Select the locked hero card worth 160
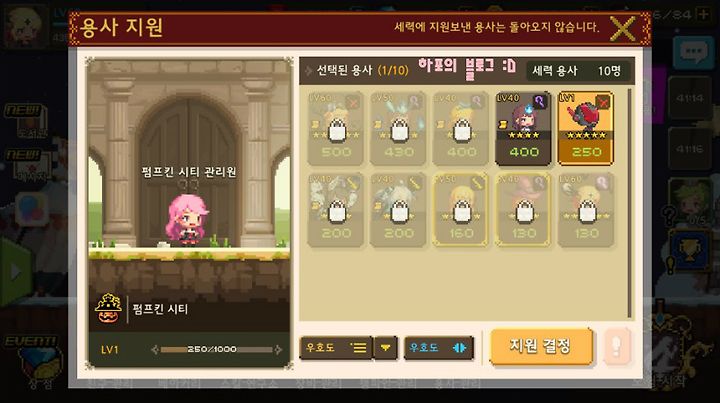The width and height of the screenshot is (720, 403). 461,210
